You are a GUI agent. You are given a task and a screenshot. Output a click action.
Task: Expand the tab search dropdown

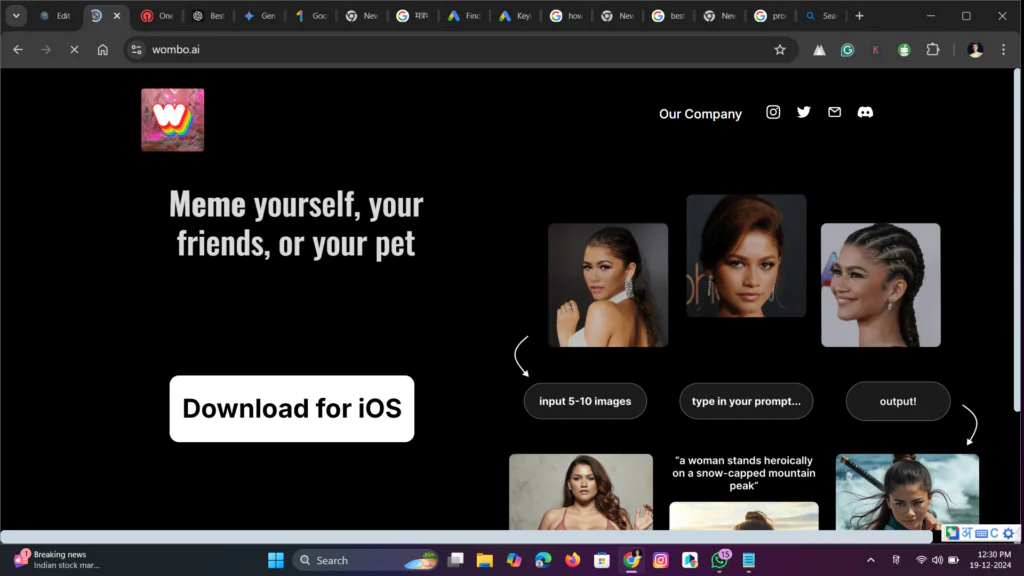(x=16, y=16)
